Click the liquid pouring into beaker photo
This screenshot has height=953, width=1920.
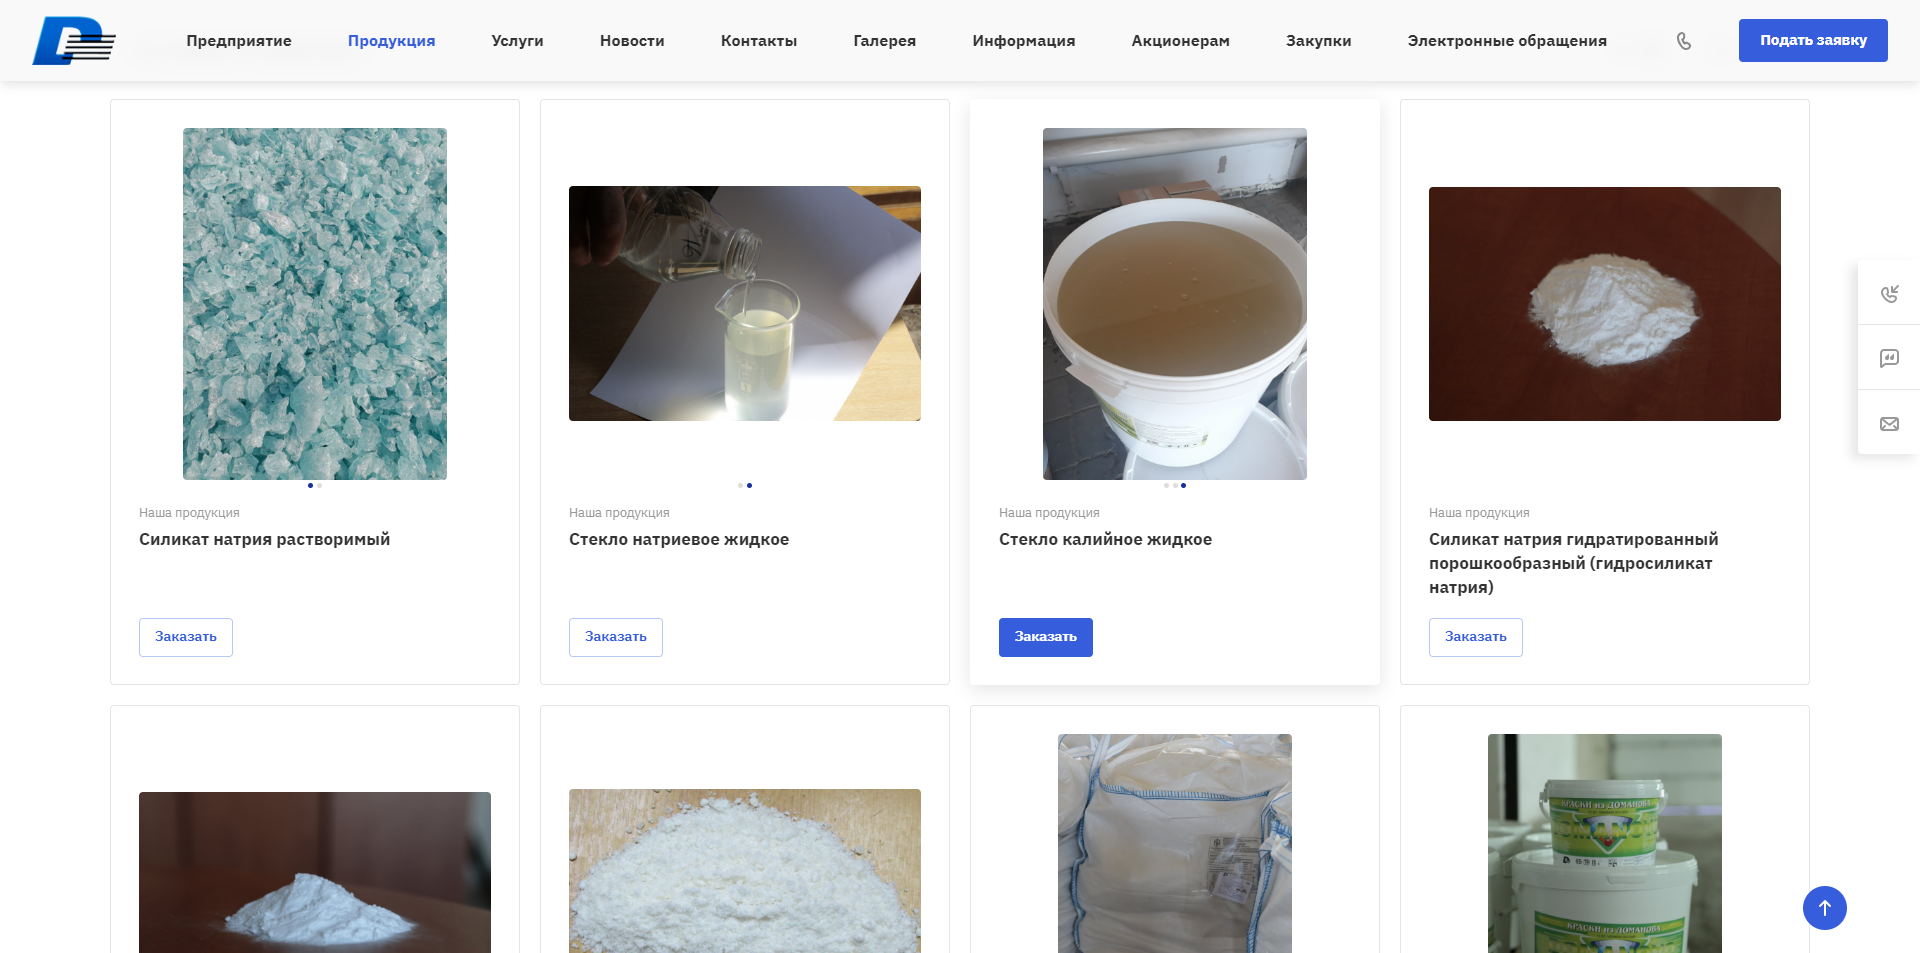(x=745, y=303)
